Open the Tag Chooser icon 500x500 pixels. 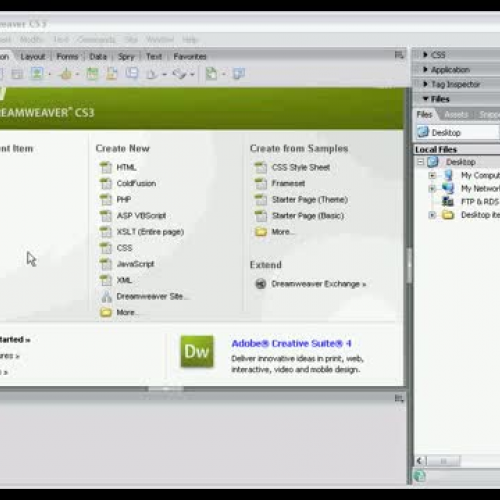point(239,74)
